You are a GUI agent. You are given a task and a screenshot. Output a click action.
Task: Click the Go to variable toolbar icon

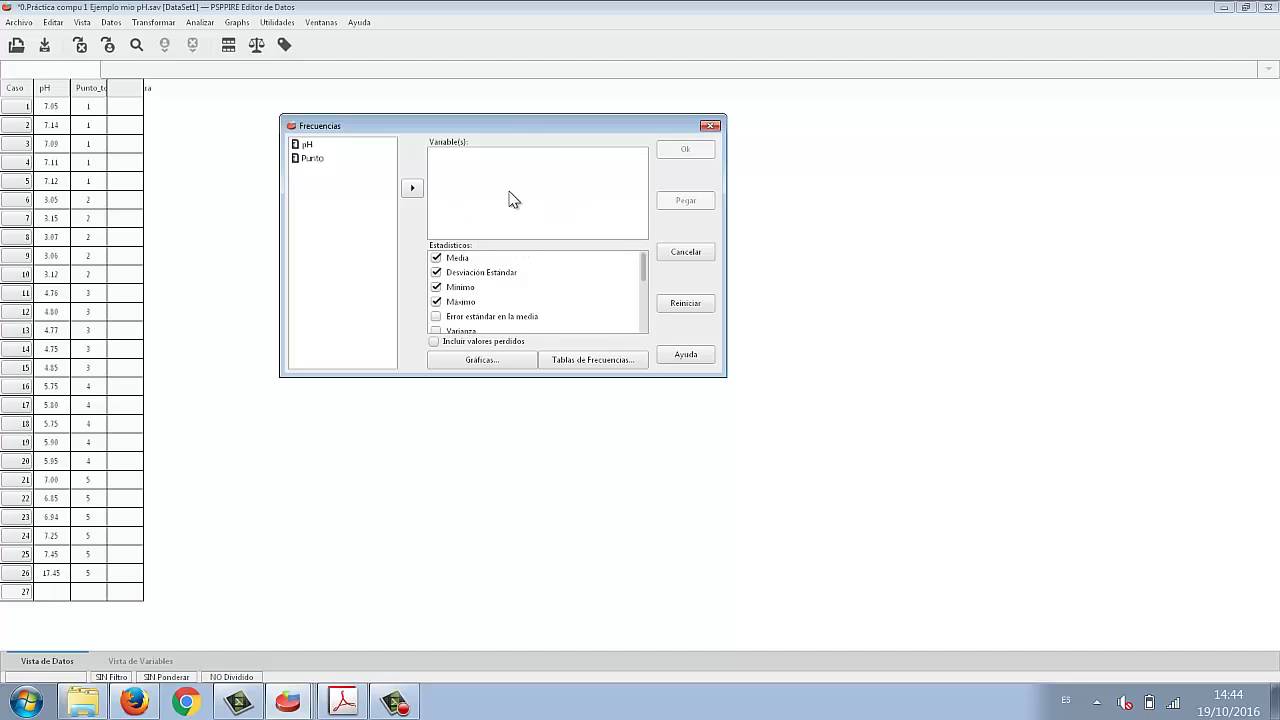[80, 45]
